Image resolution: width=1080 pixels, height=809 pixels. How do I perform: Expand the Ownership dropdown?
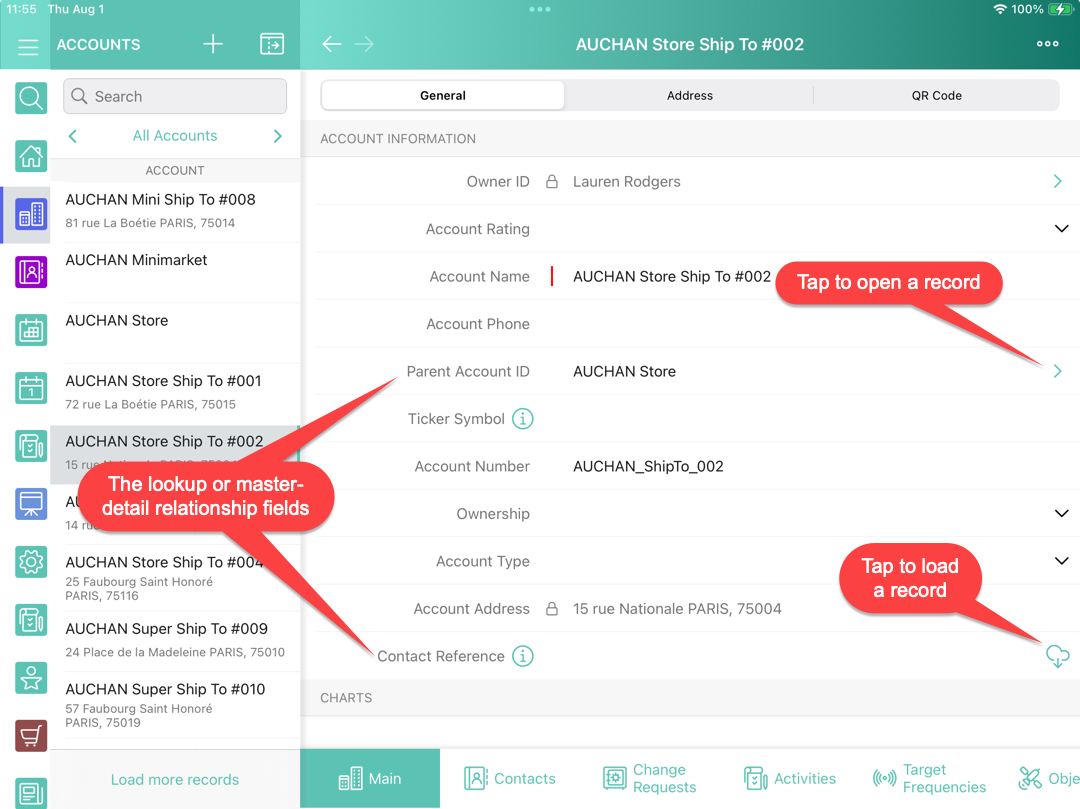pos(1061,514)
